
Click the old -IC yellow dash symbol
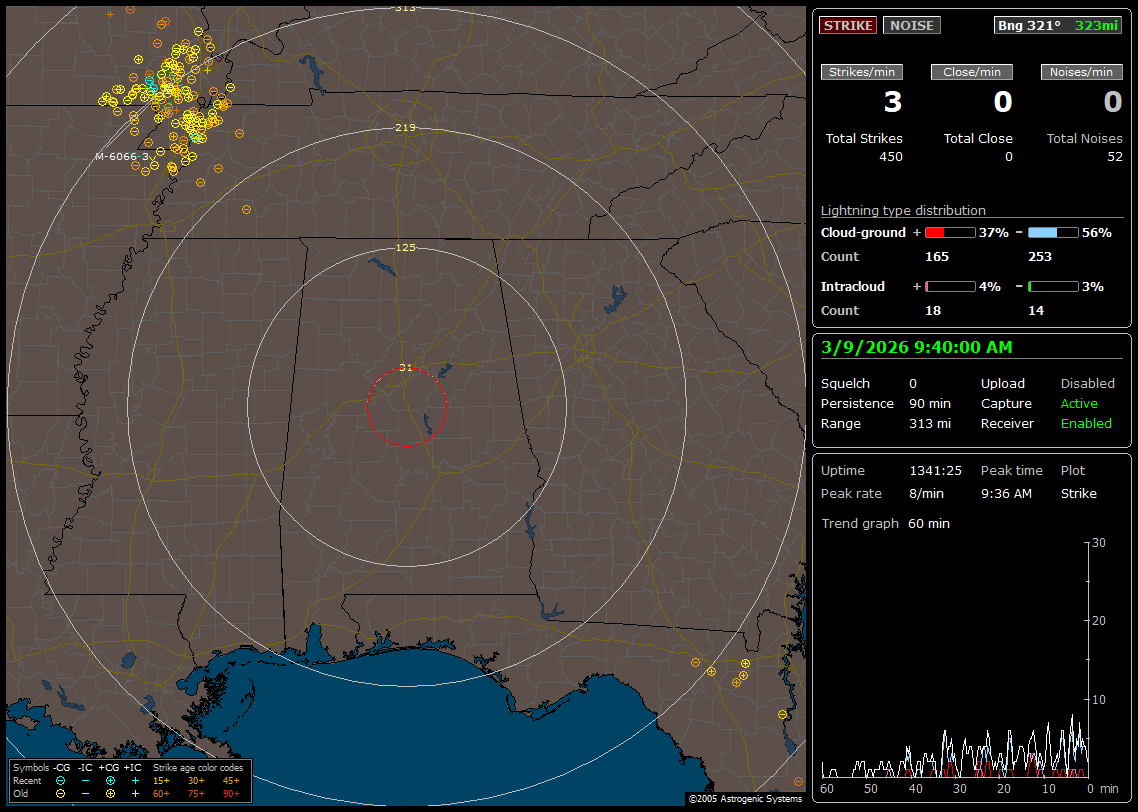point(85,793)
